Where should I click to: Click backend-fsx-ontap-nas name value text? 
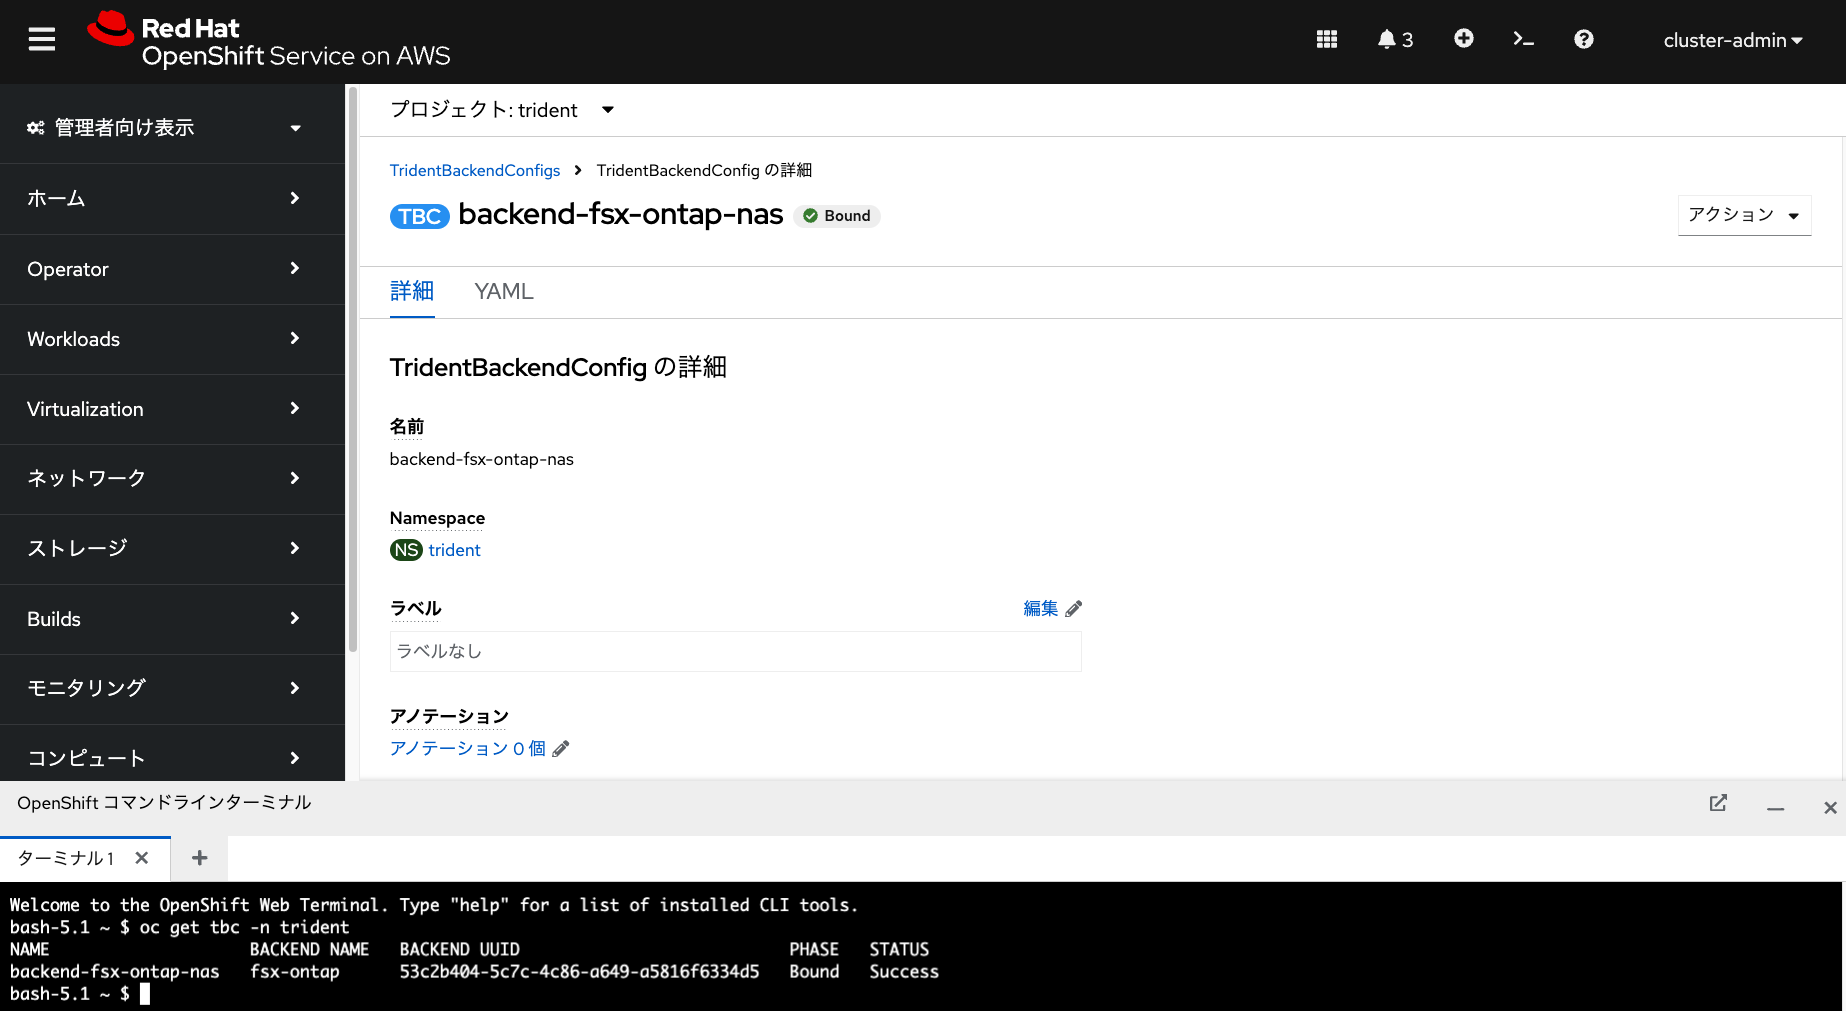482,459
